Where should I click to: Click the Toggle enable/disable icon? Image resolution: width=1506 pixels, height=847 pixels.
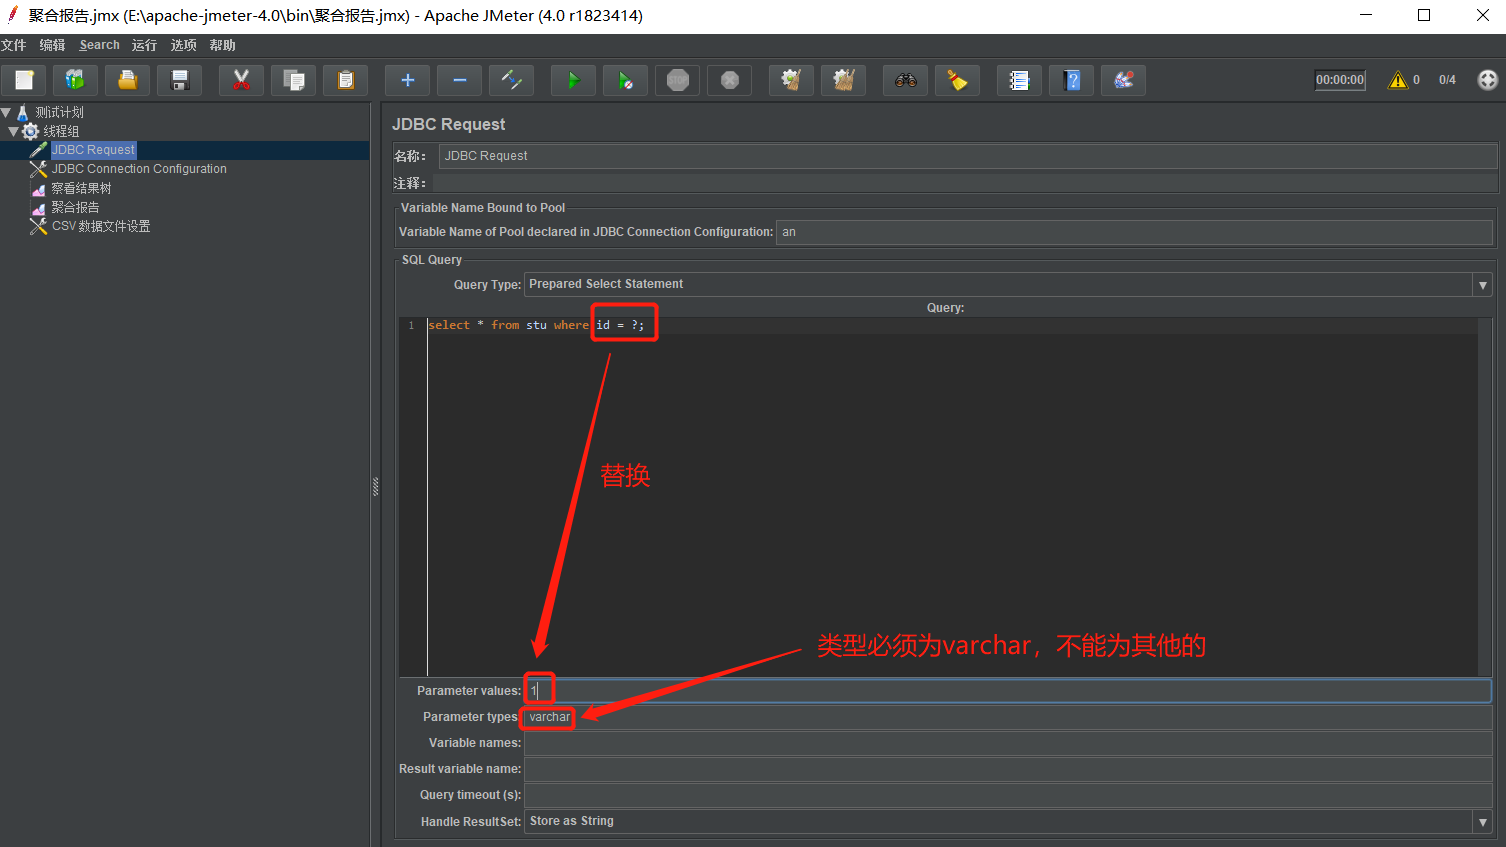[512, 80]
